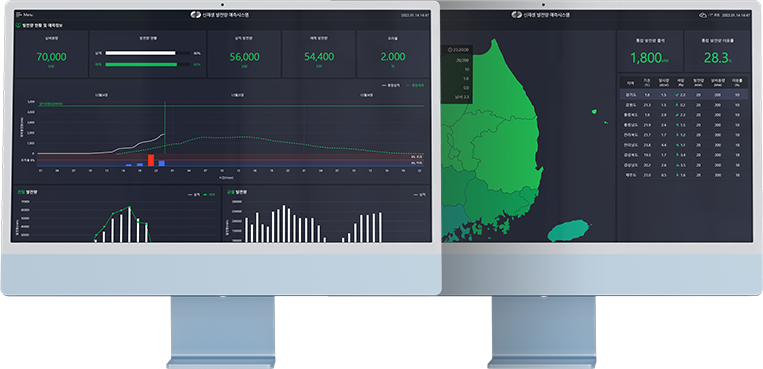
Task: Click the 54,400 kW value card
Action: 319,54
